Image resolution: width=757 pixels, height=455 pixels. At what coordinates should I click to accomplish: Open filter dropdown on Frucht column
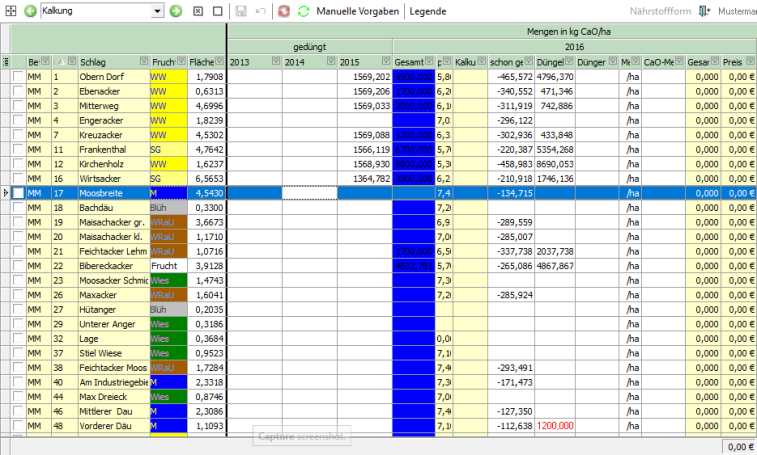click(182, 61)
